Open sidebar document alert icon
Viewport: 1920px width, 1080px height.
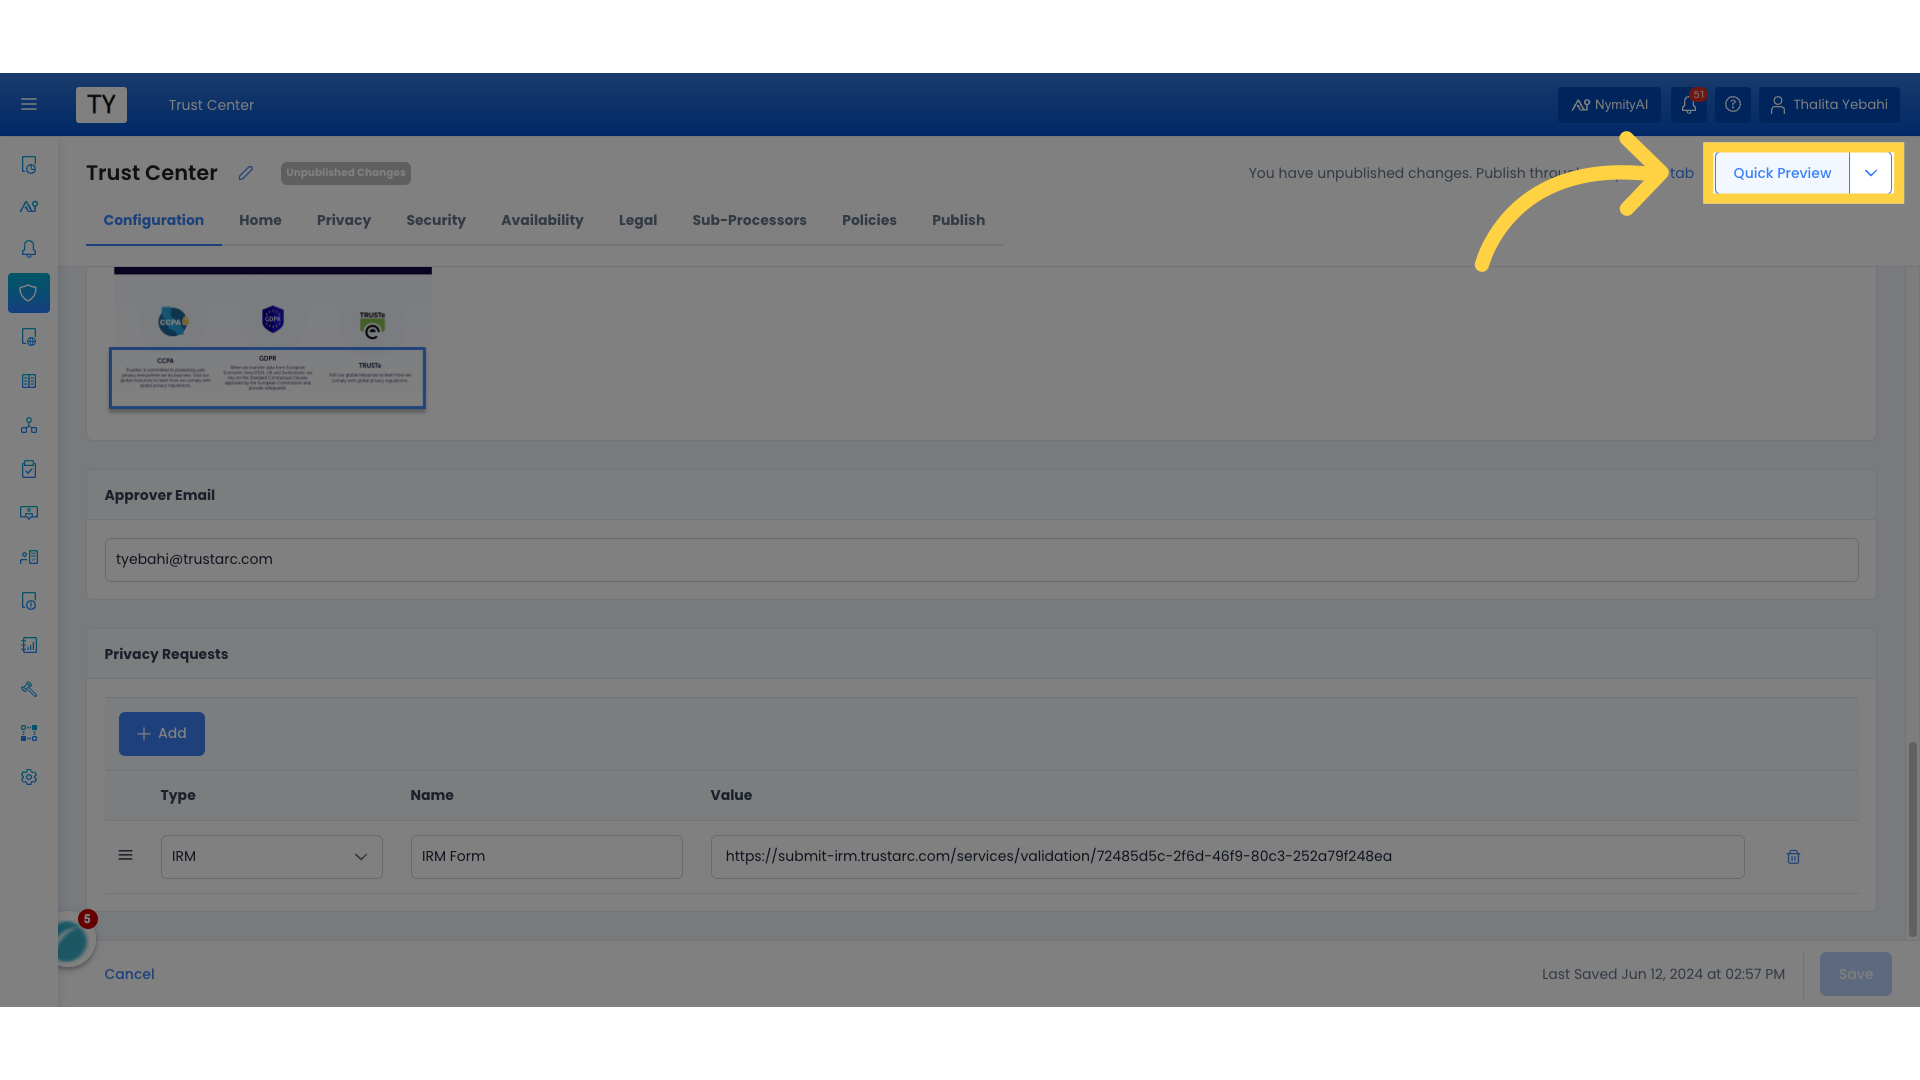(29, 601)
